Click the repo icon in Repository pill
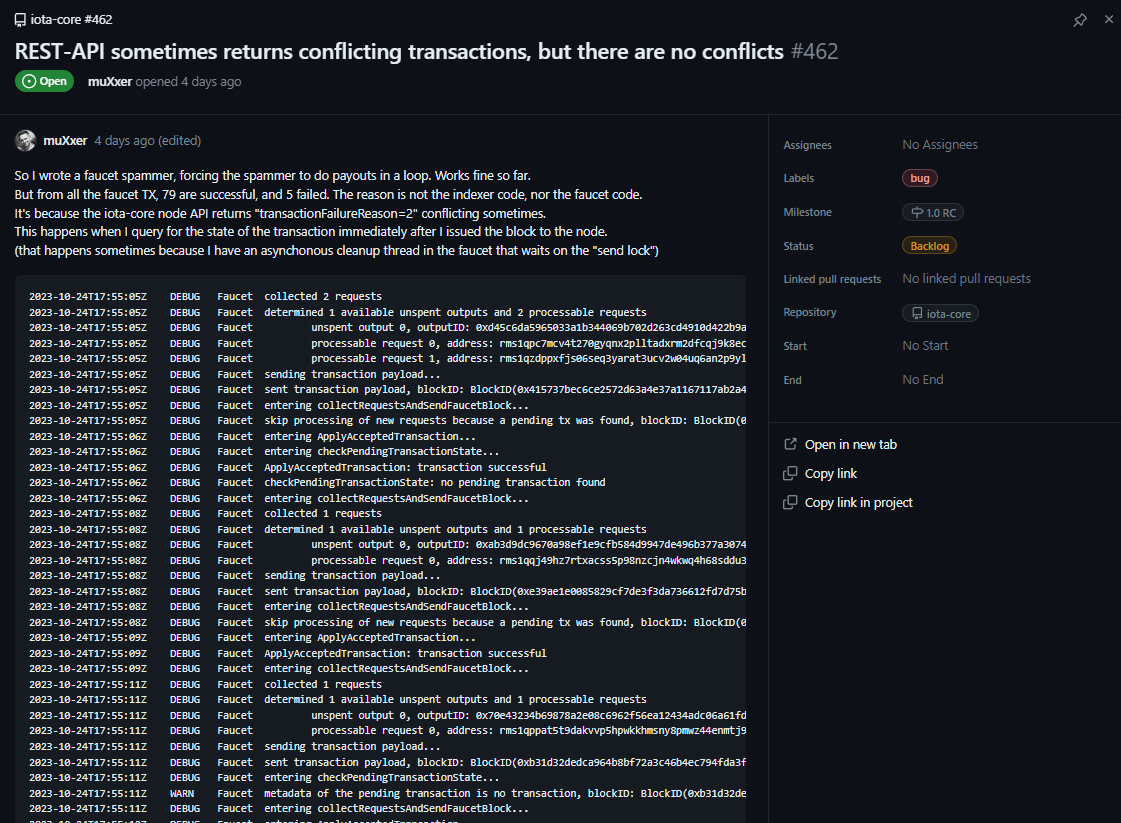 pyautogui.click(x=917, y=313)
